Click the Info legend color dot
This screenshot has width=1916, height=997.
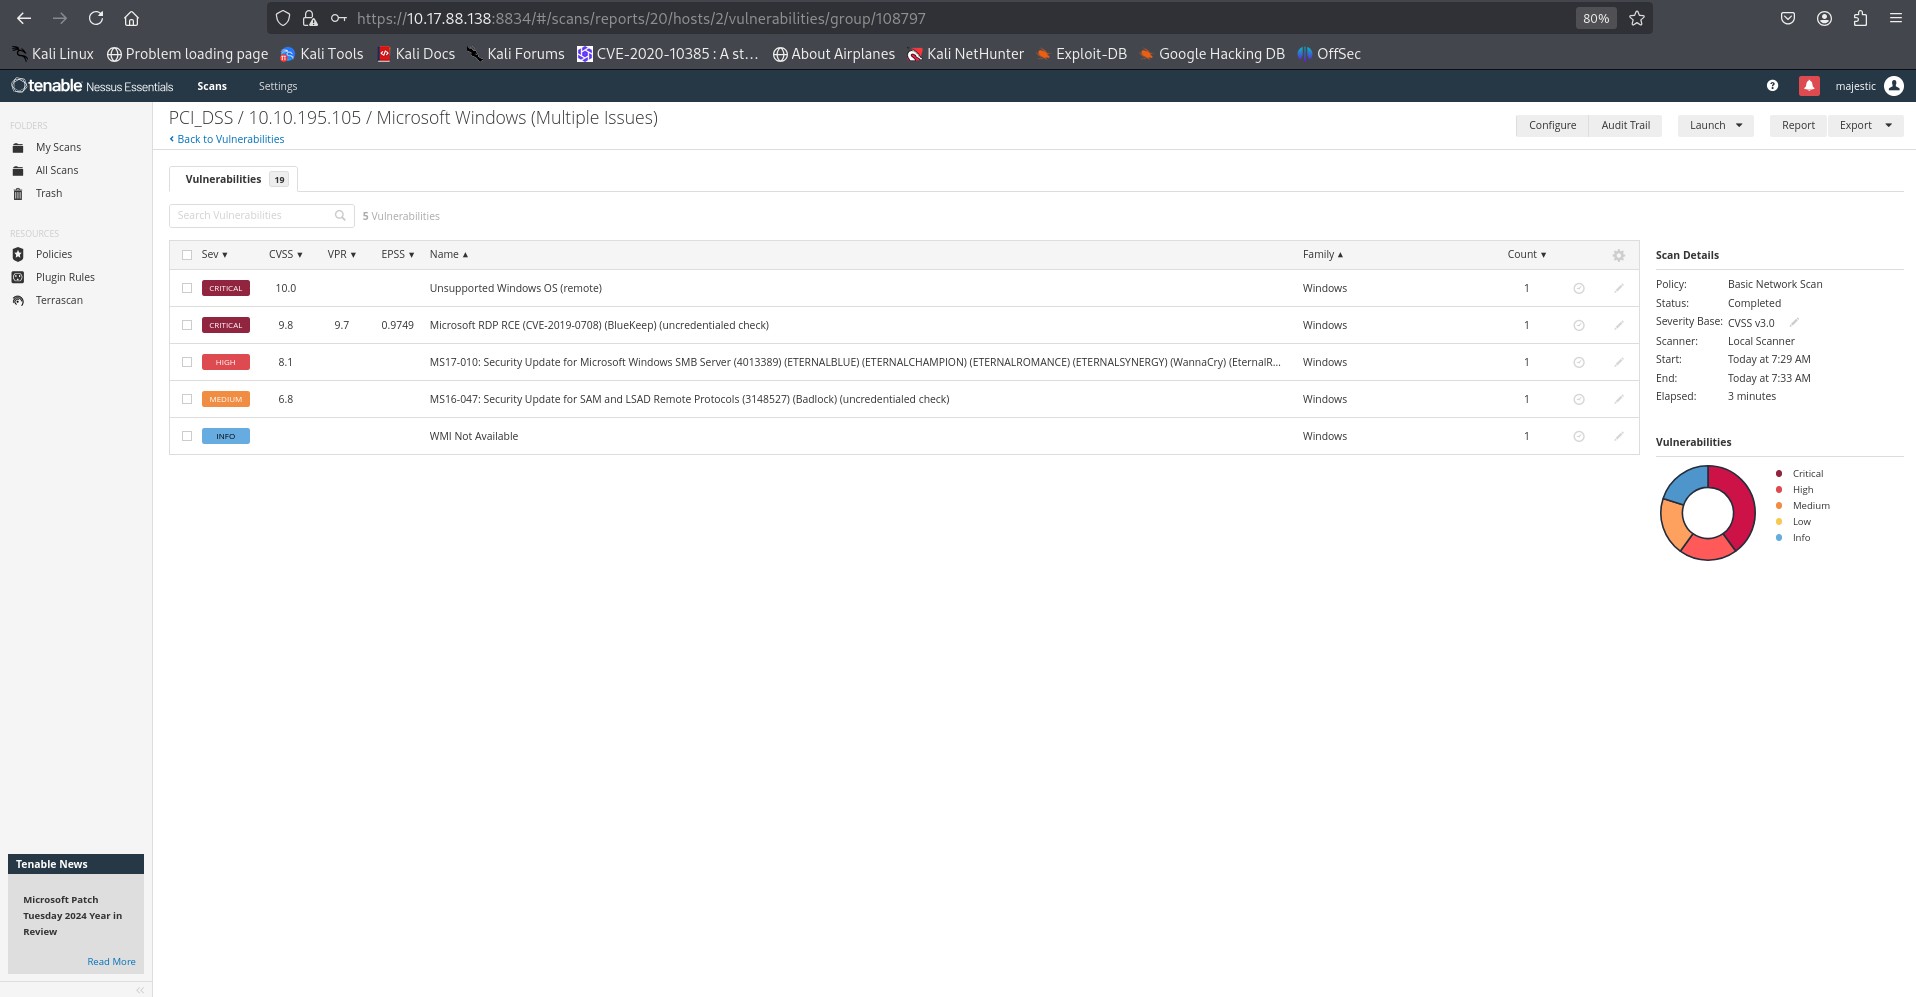click(1779, 537)
